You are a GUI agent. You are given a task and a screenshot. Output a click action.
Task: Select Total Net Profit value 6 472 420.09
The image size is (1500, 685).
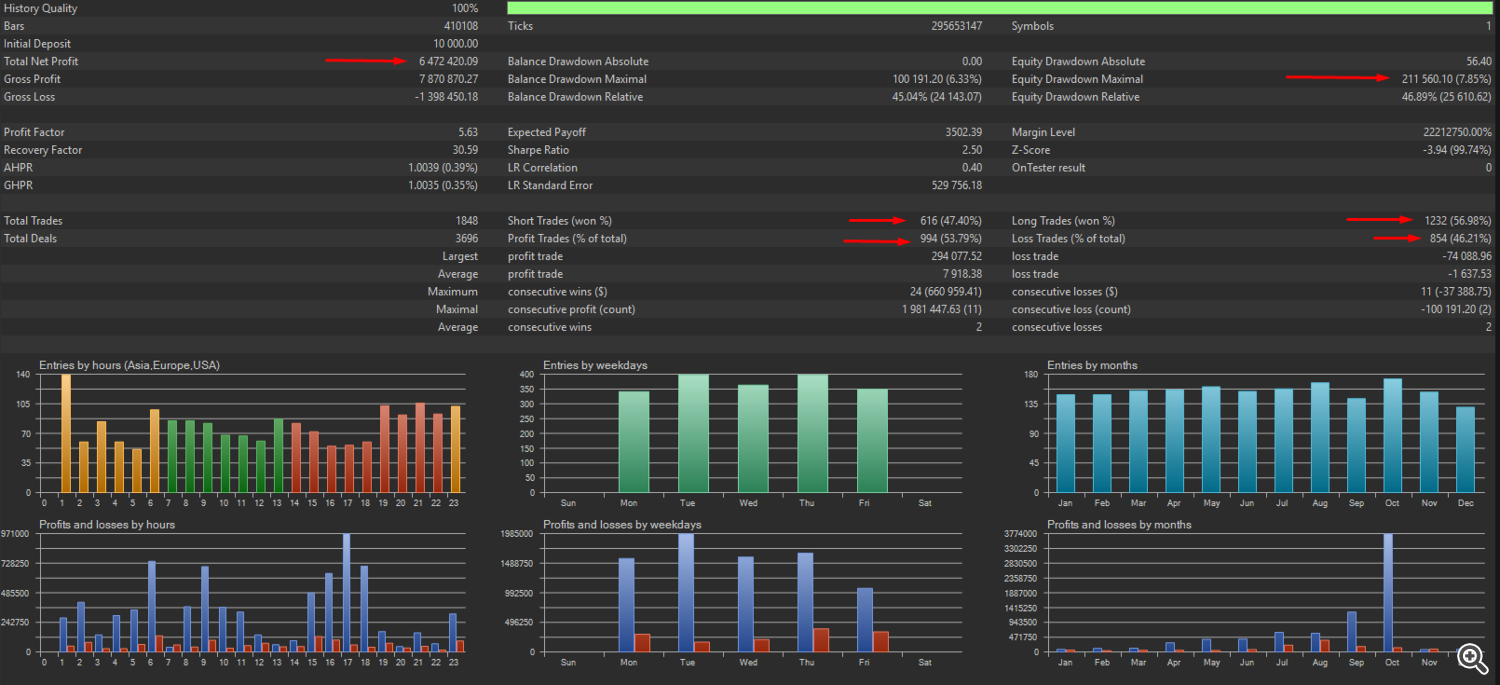pos(449,62)
